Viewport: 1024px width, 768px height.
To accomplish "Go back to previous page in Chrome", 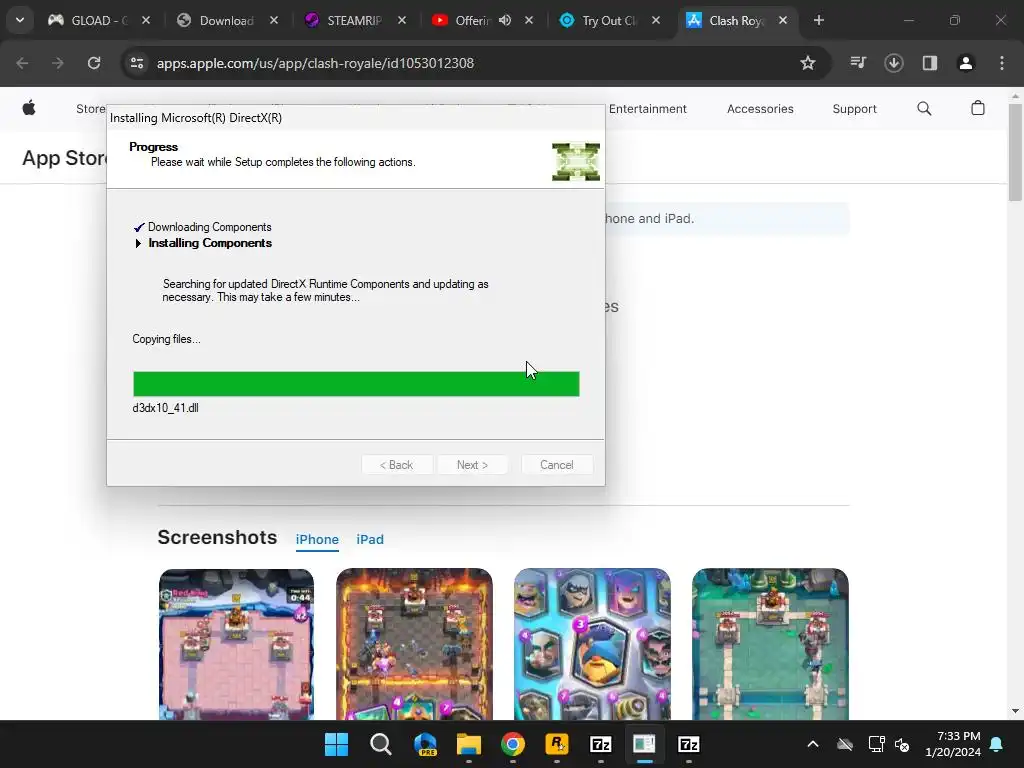I will [x=22, y=63].
